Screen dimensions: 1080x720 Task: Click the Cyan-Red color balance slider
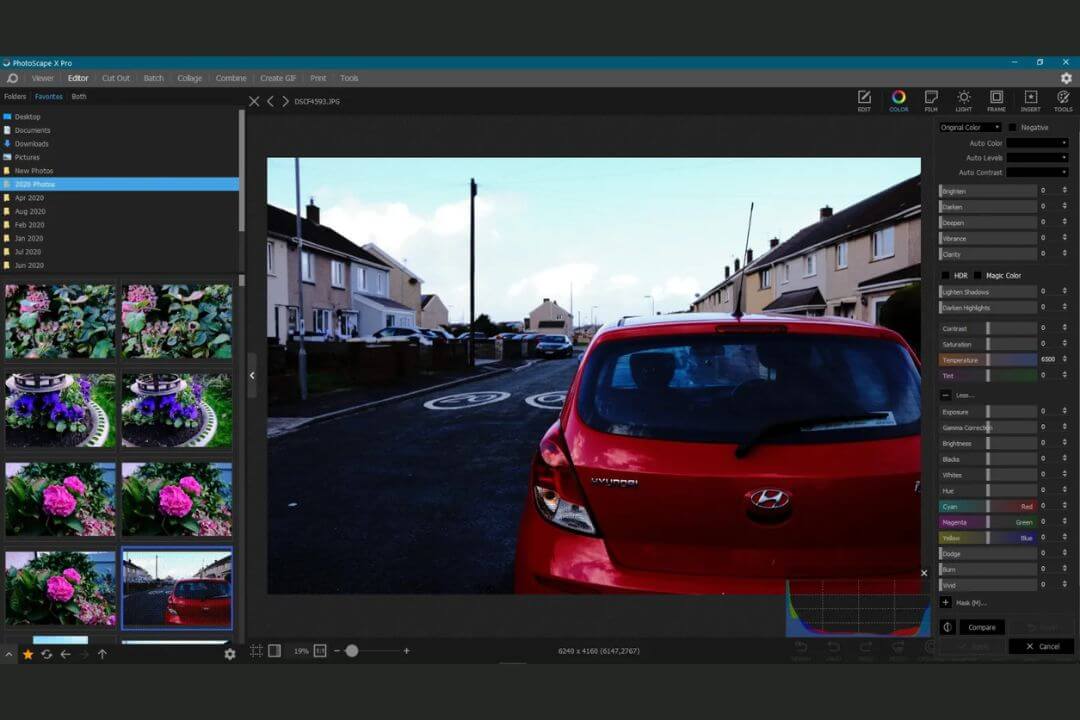(988, 506)
